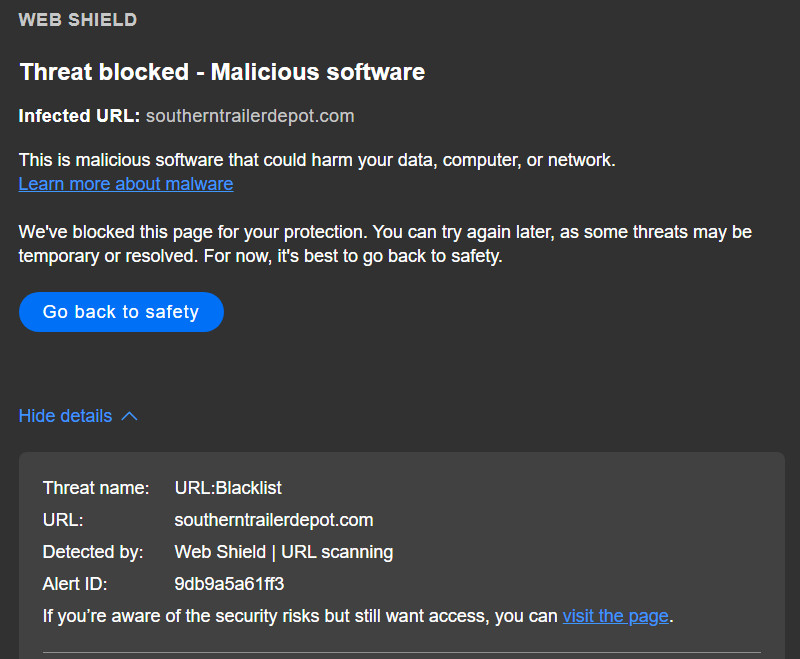The width and height of the screenshot is (800, 659).
Task: Click the URL label in details panel
Action: pos(62,520)
